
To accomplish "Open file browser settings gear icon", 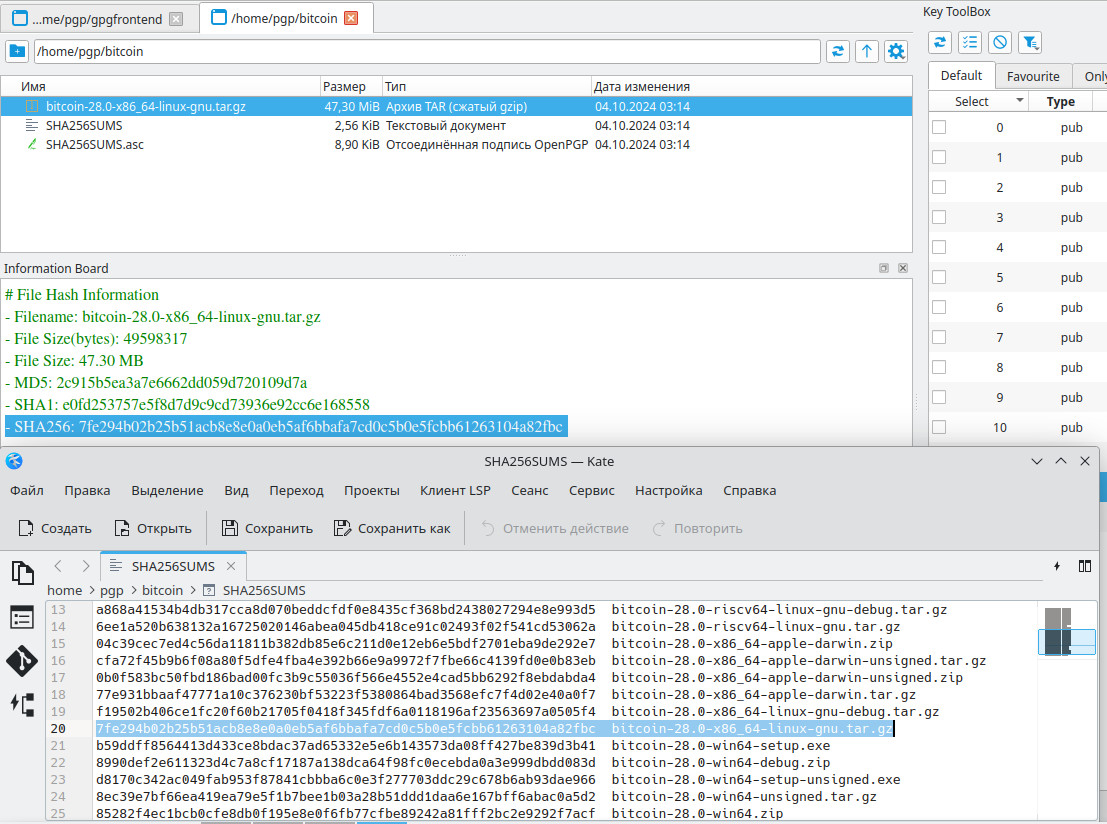I will [x=896, y=51].
